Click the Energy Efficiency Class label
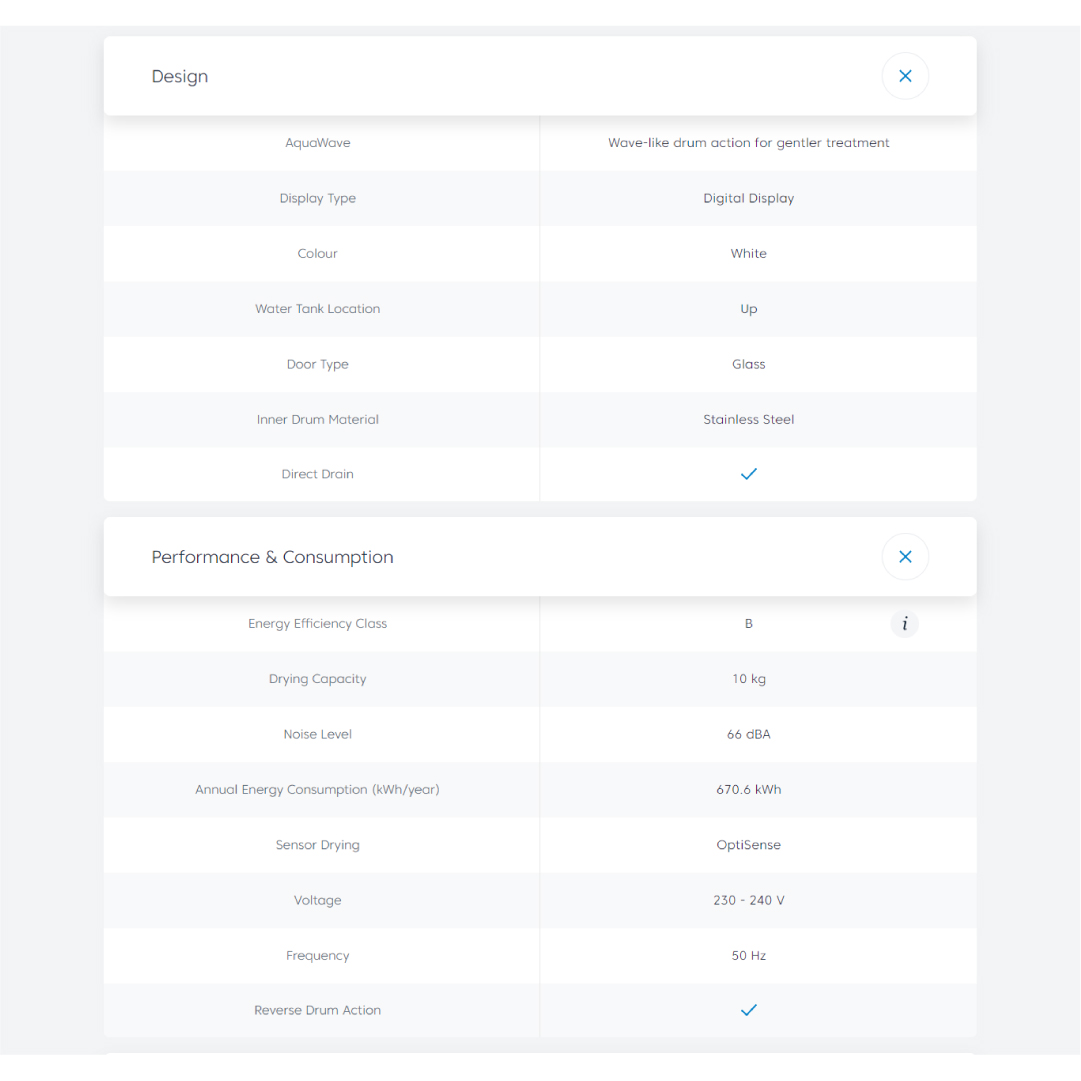This screenshot has height=1081, width=1081. [x=317, y=624]
